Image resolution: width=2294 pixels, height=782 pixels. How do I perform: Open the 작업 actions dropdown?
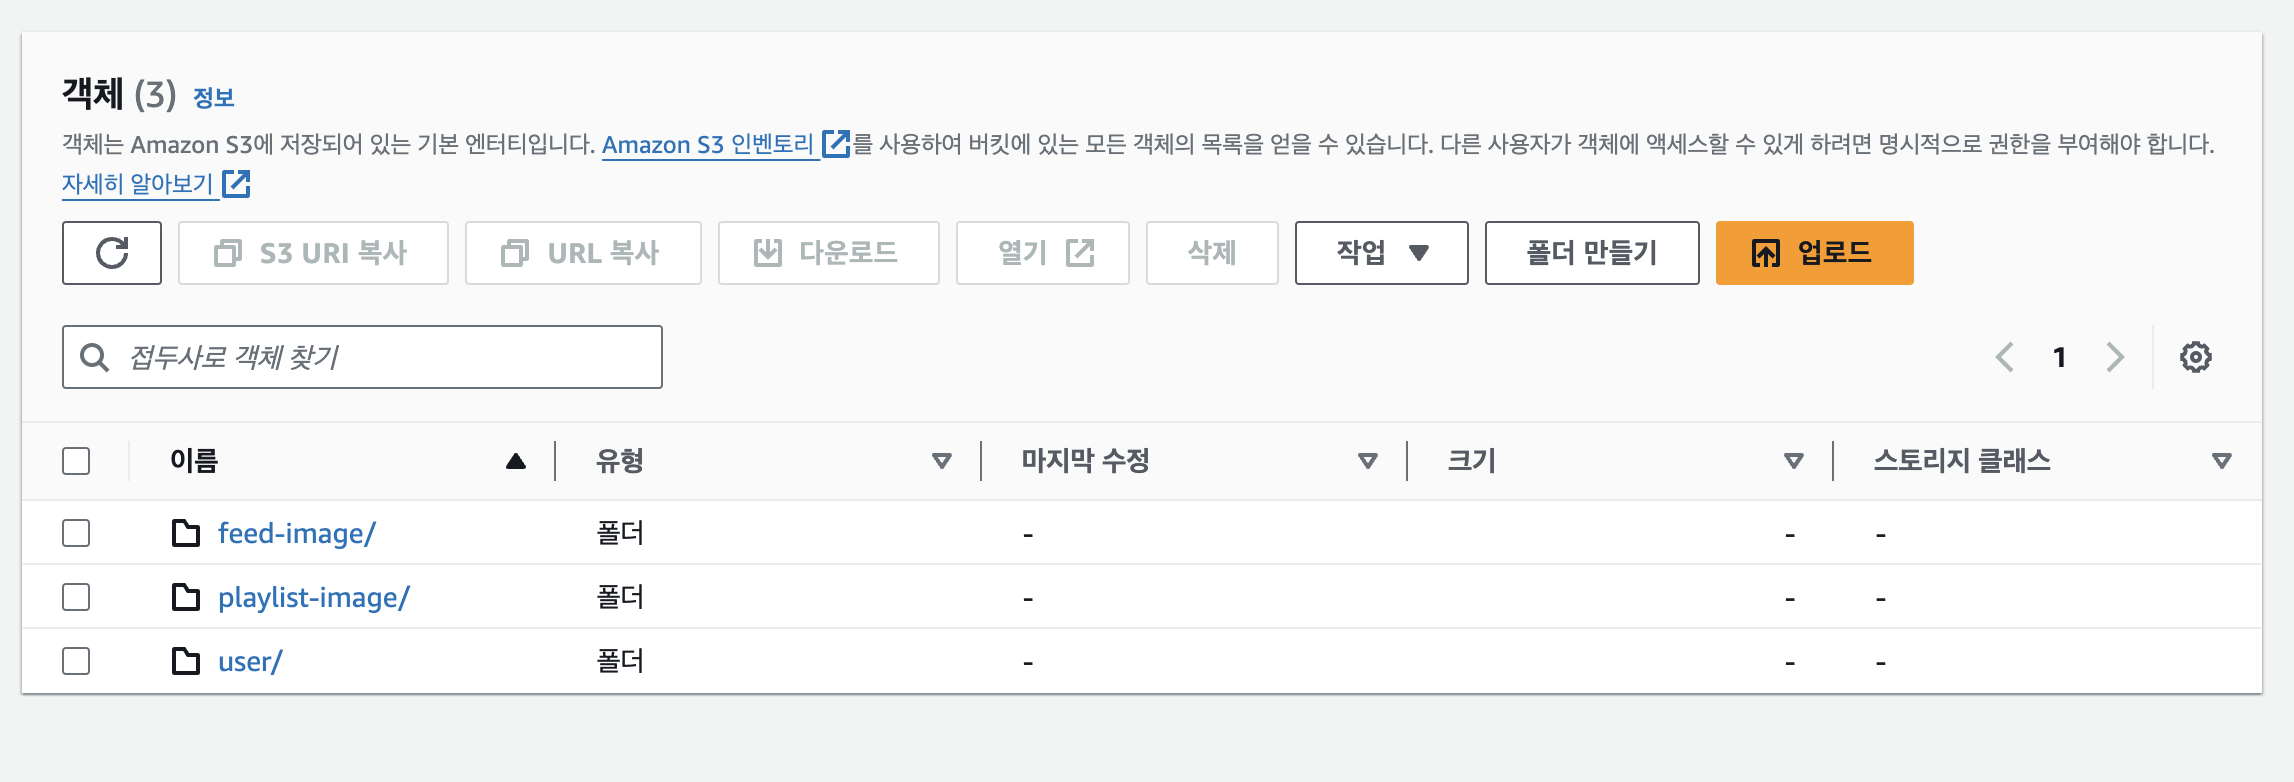pyautogui.click(x=1381, y=253)
